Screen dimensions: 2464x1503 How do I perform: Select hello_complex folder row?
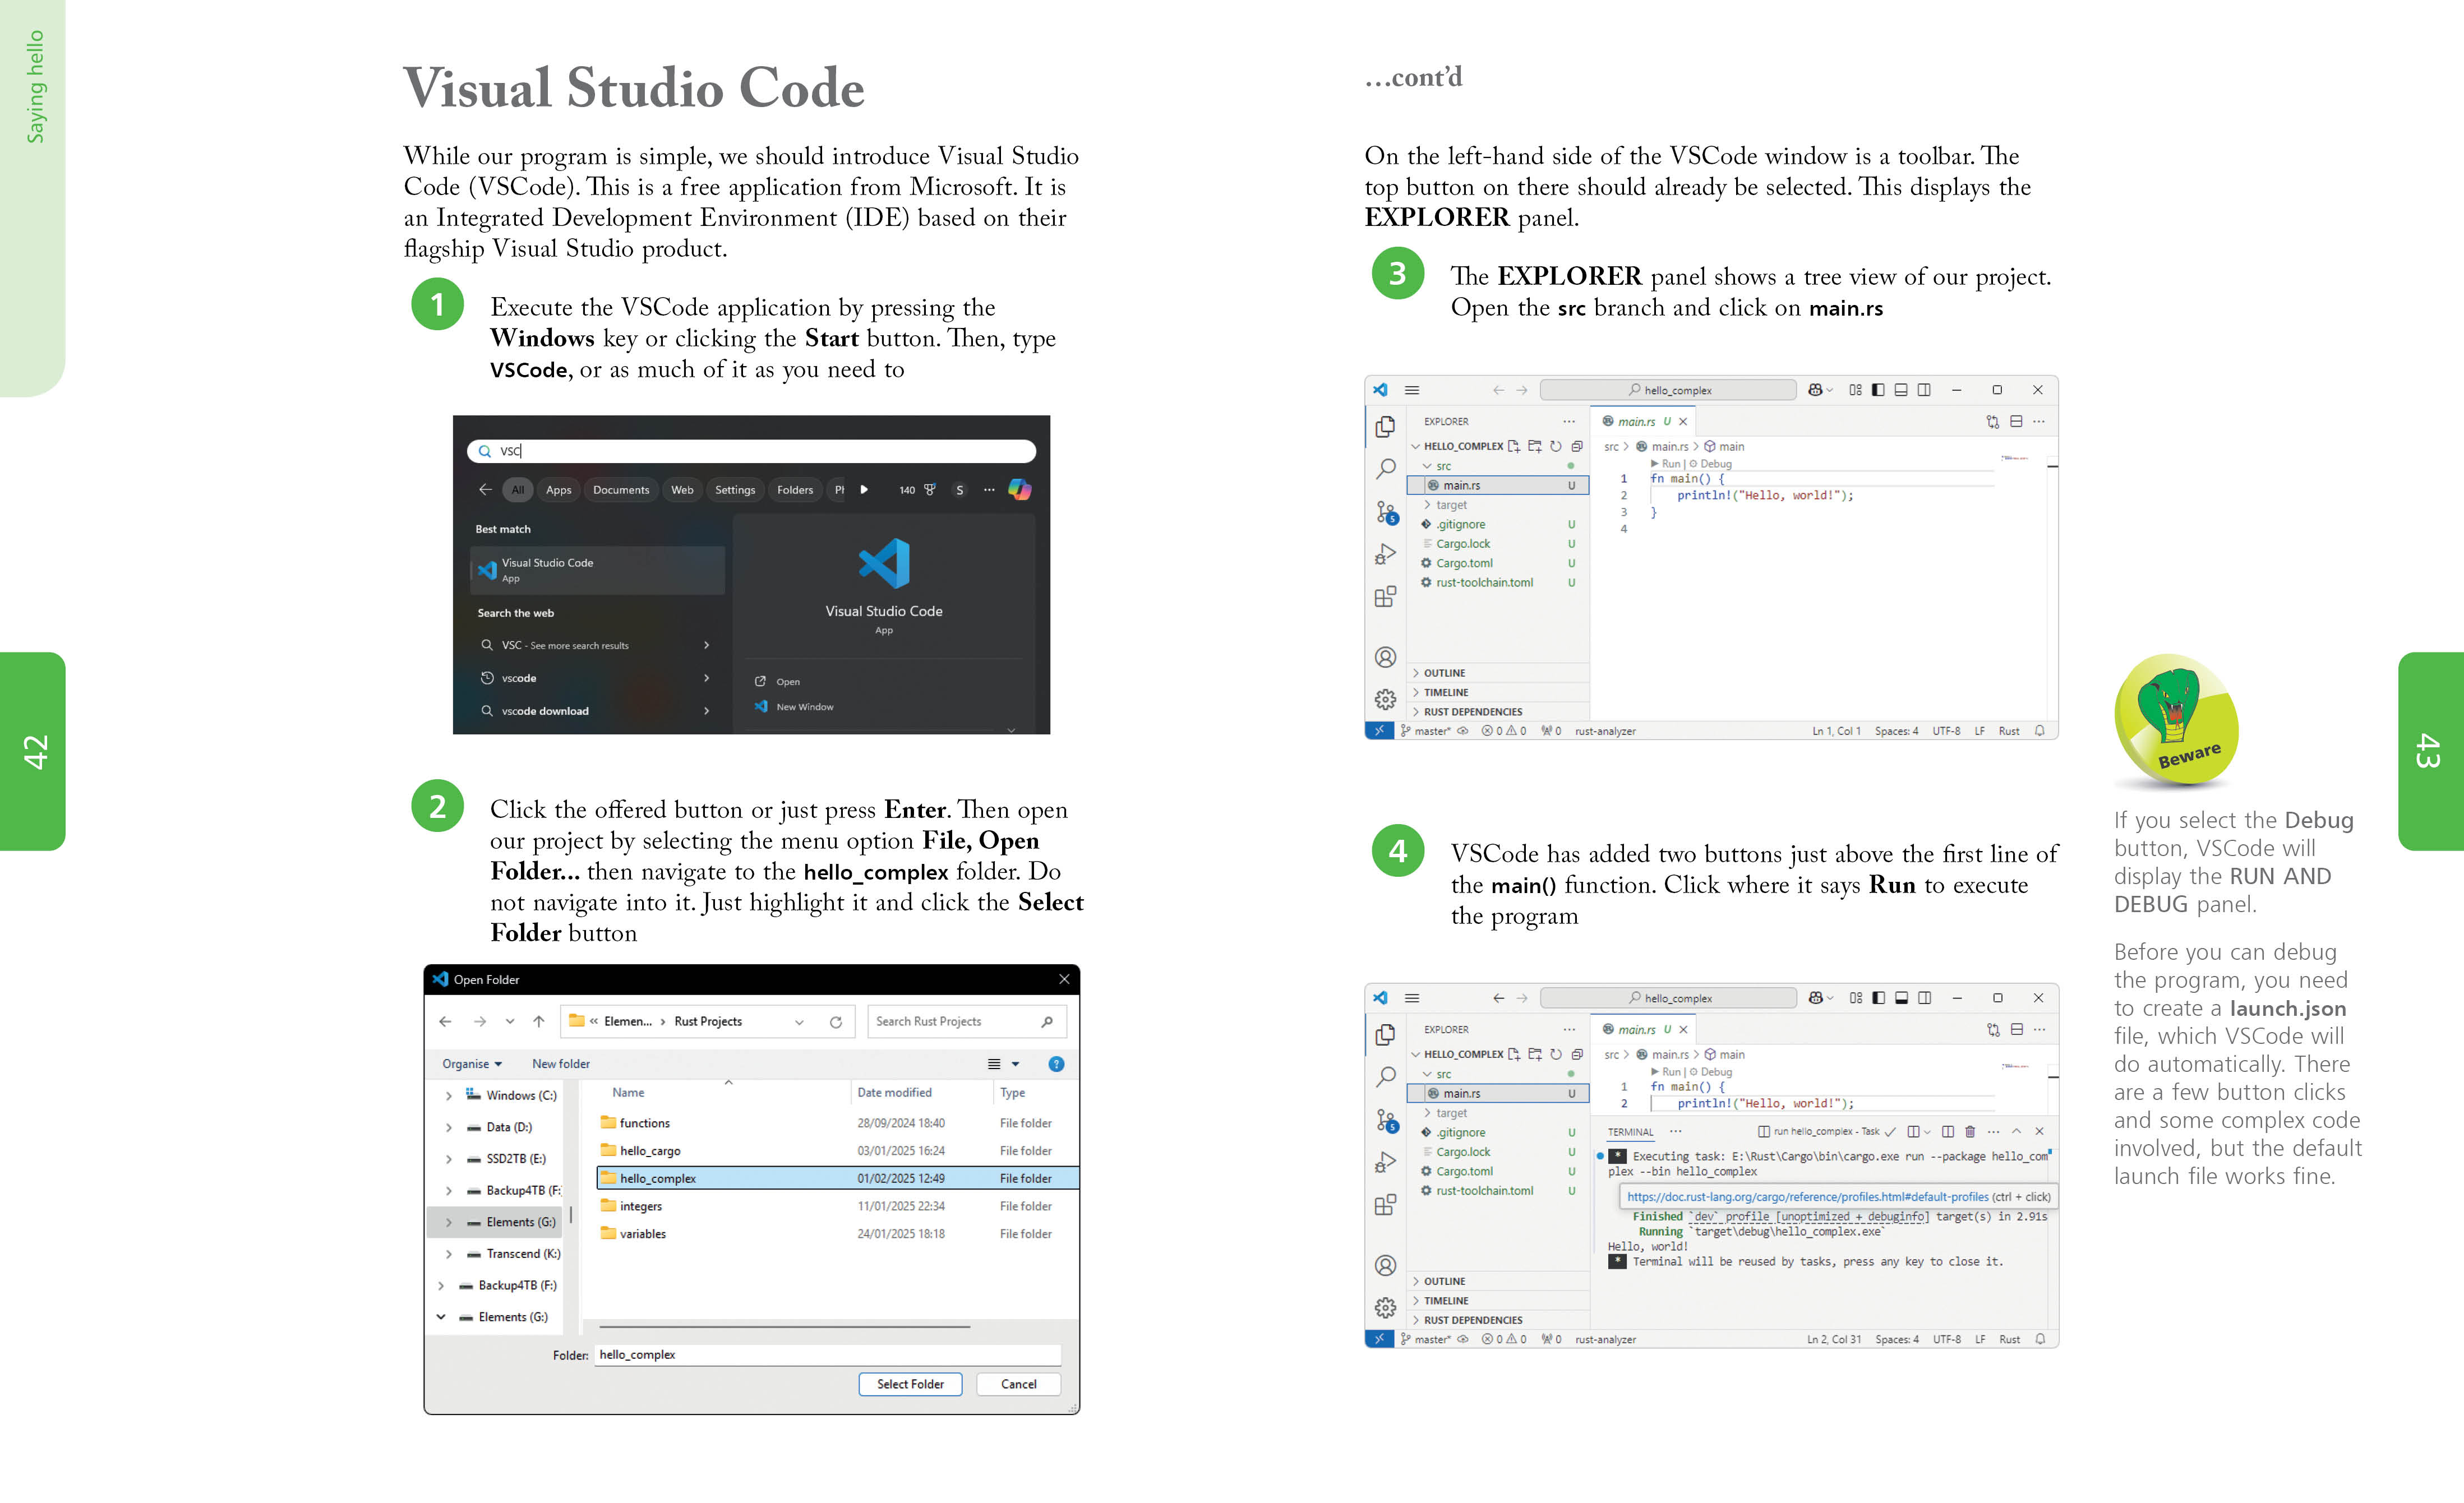838,1178
